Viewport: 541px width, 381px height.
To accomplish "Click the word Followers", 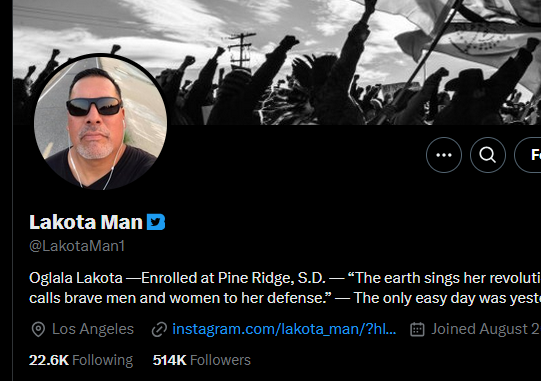I will click(x=220, y=360).
